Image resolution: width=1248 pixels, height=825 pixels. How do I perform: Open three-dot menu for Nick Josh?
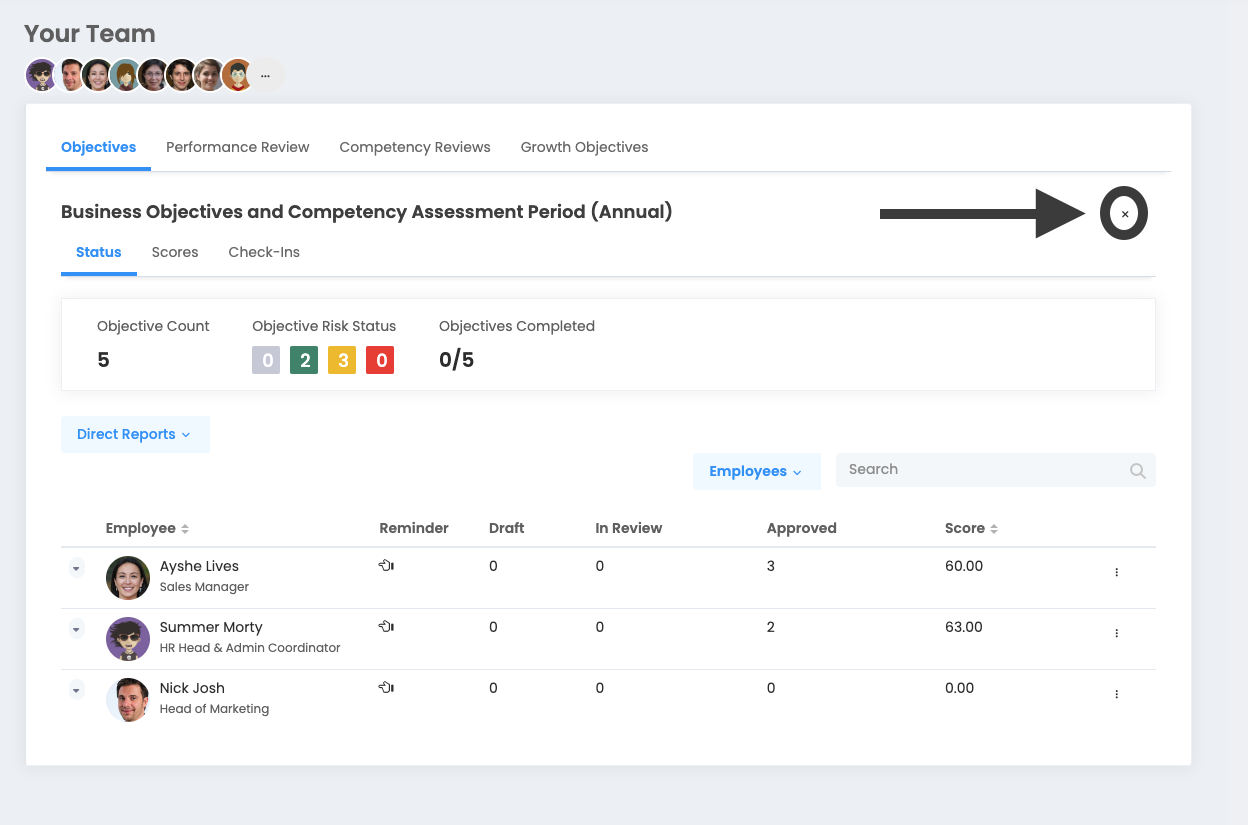pos(1116,694)
